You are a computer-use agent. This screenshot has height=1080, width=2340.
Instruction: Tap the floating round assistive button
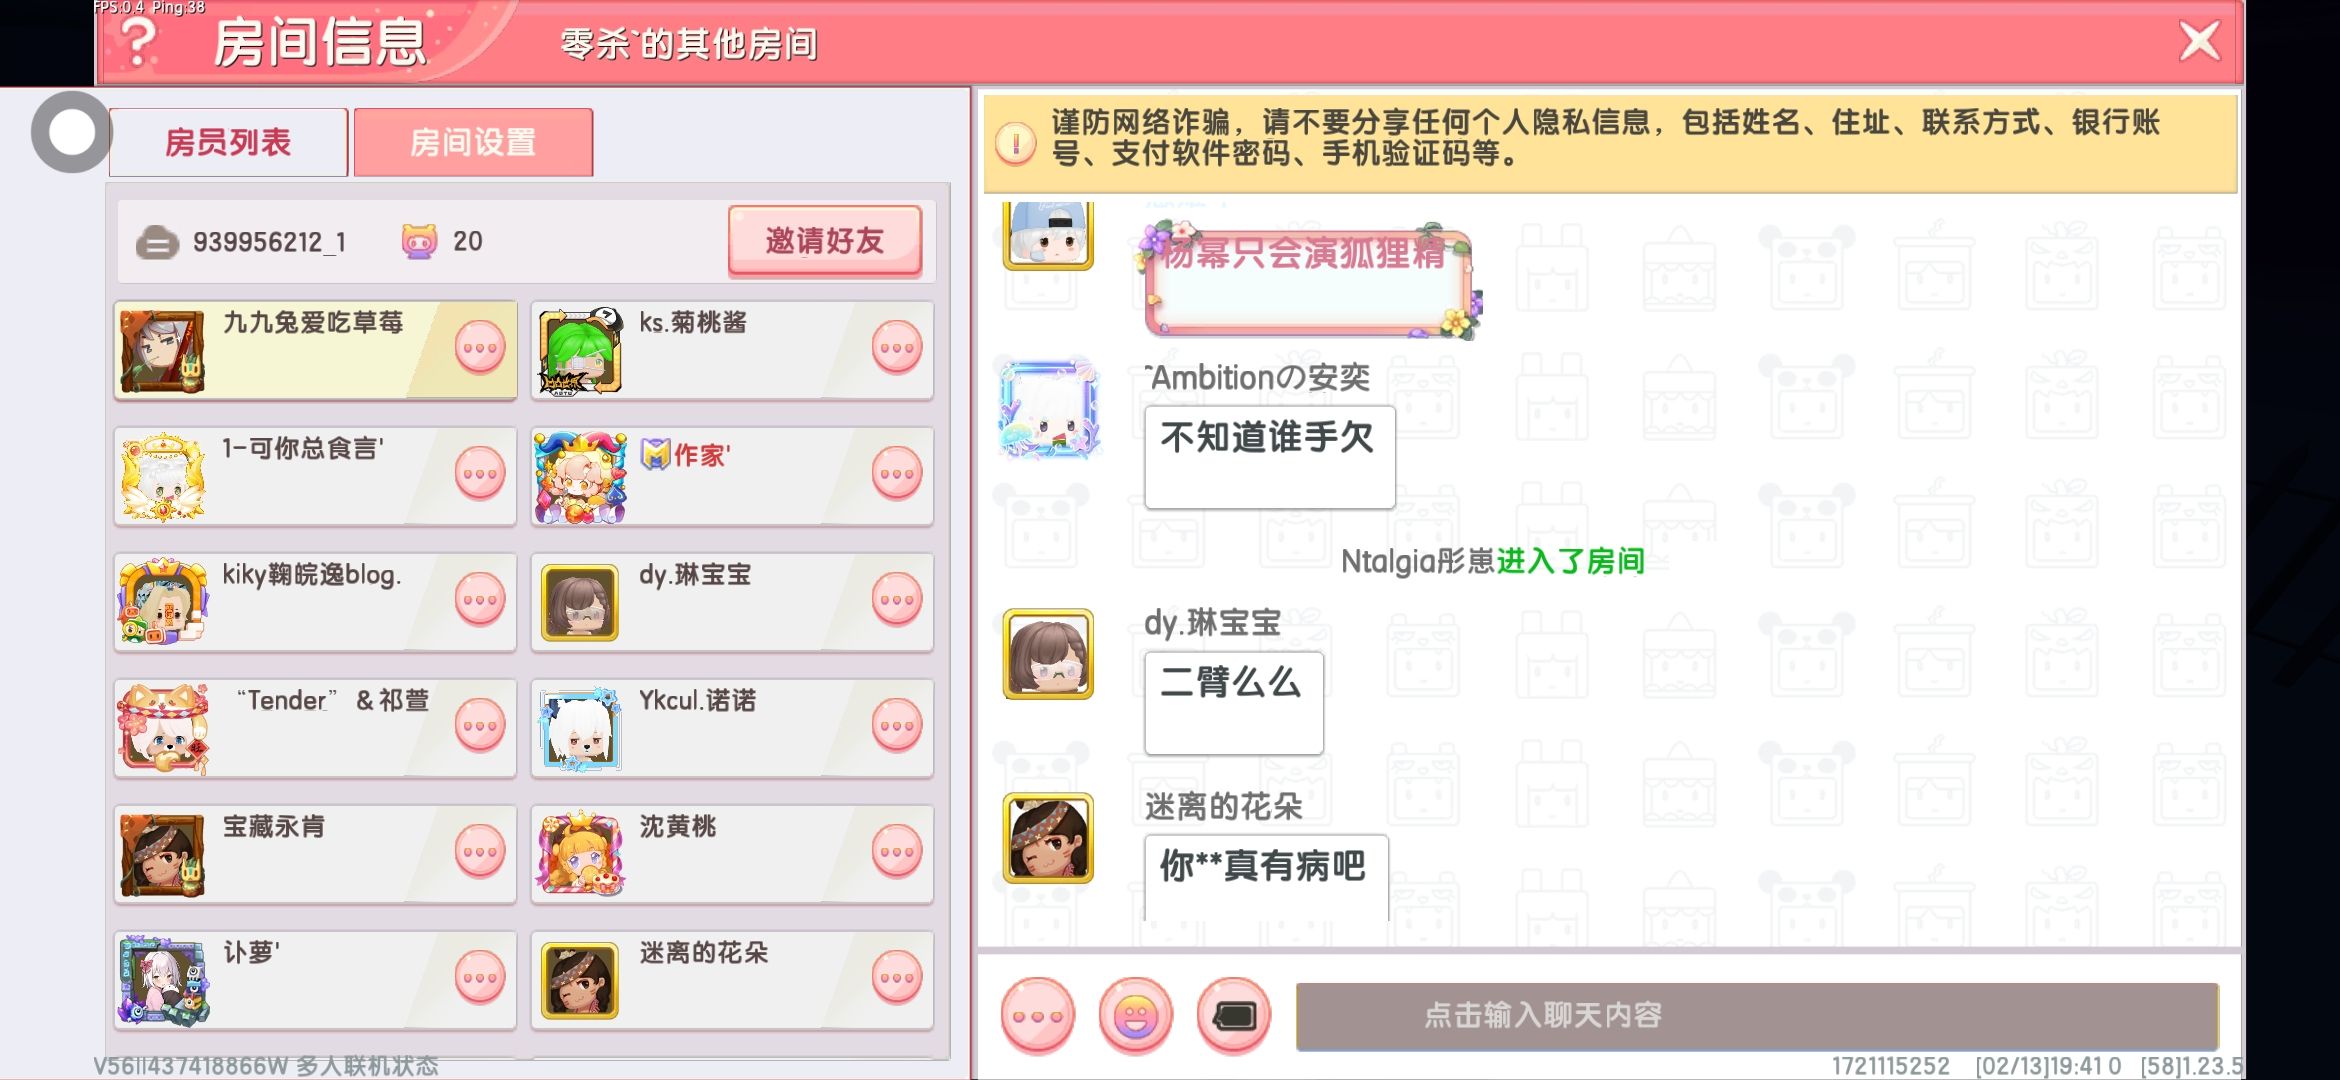tap(71, 132)
